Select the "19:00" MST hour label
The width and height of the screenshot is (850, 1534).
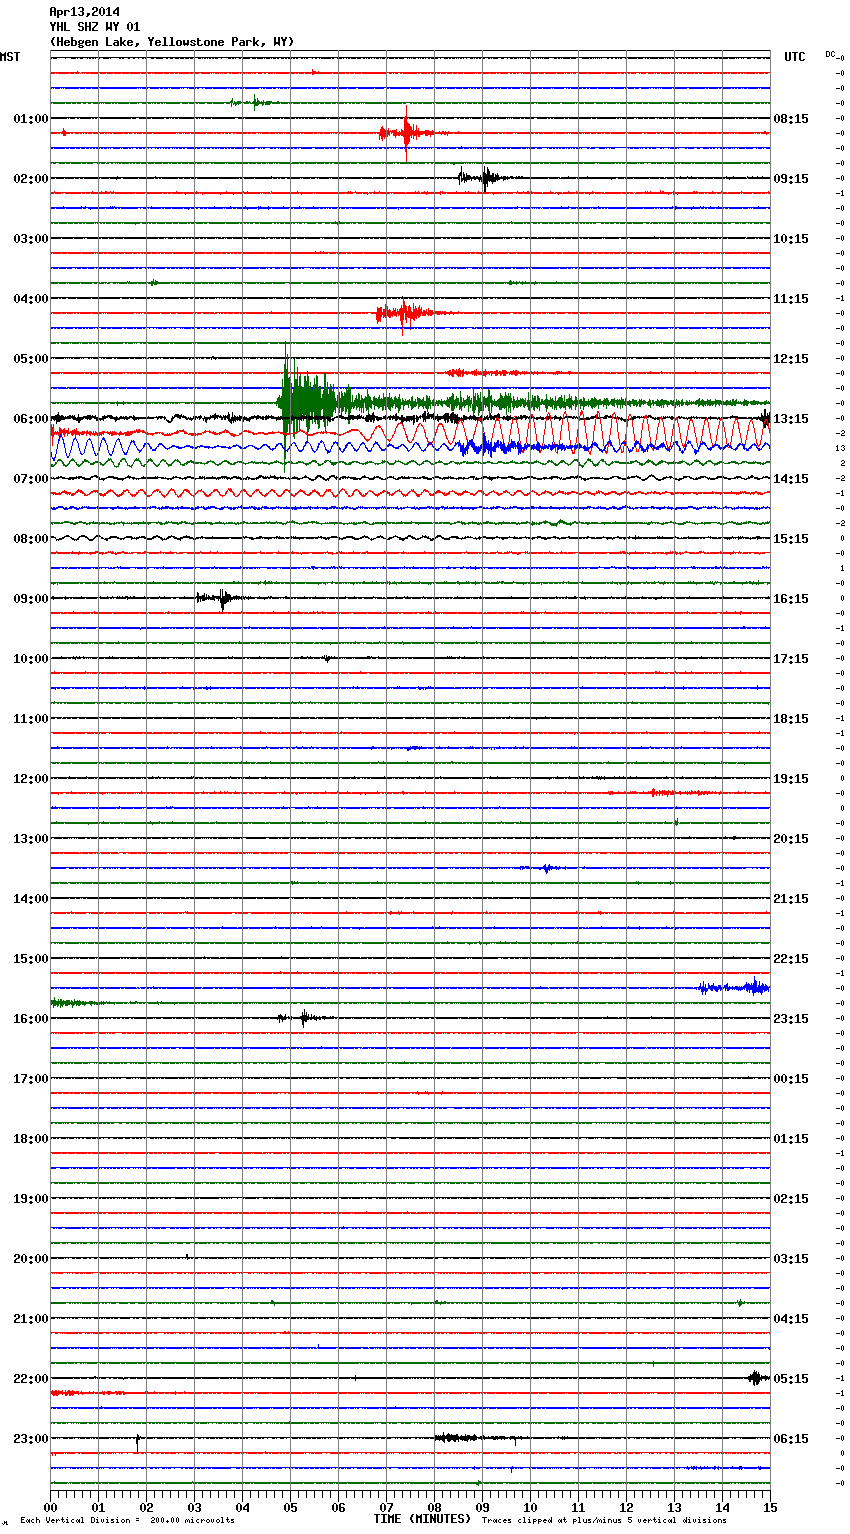pos(31,1199)
